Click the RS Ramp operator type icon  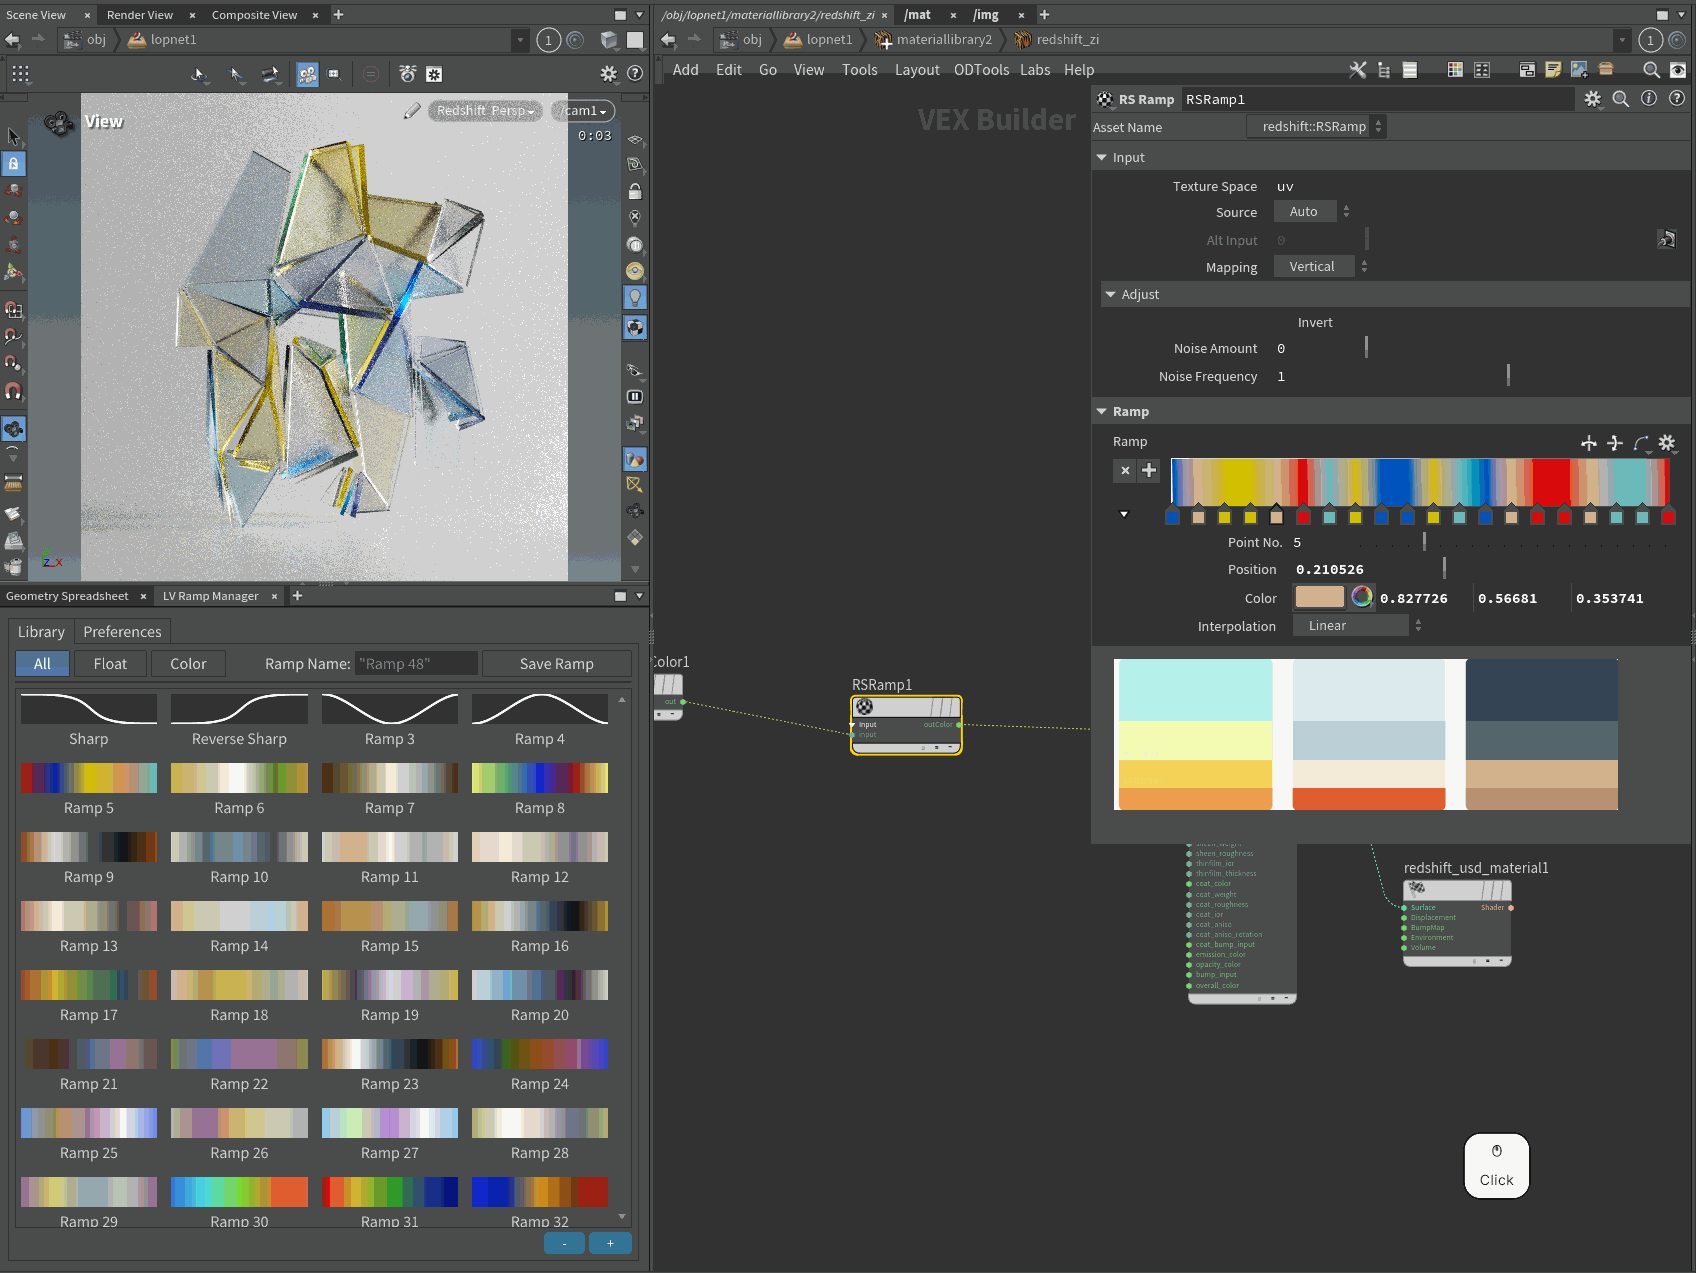[x=1105, y=99]
